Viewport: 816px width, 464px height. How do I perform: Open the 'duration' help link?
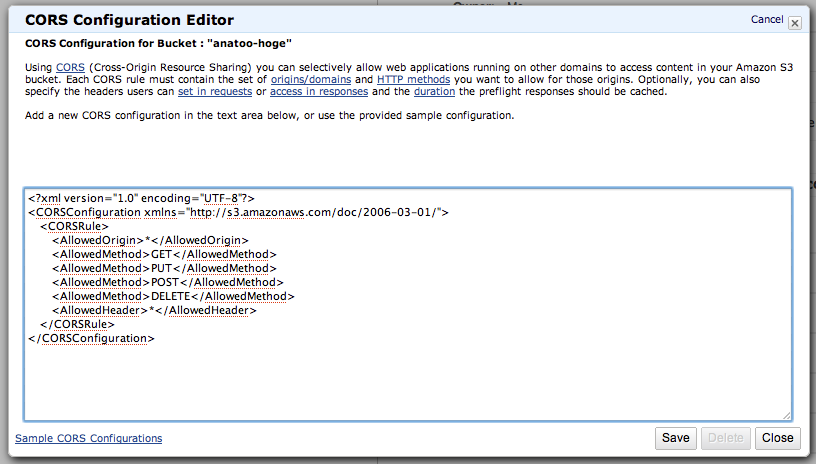click(434, 92)
